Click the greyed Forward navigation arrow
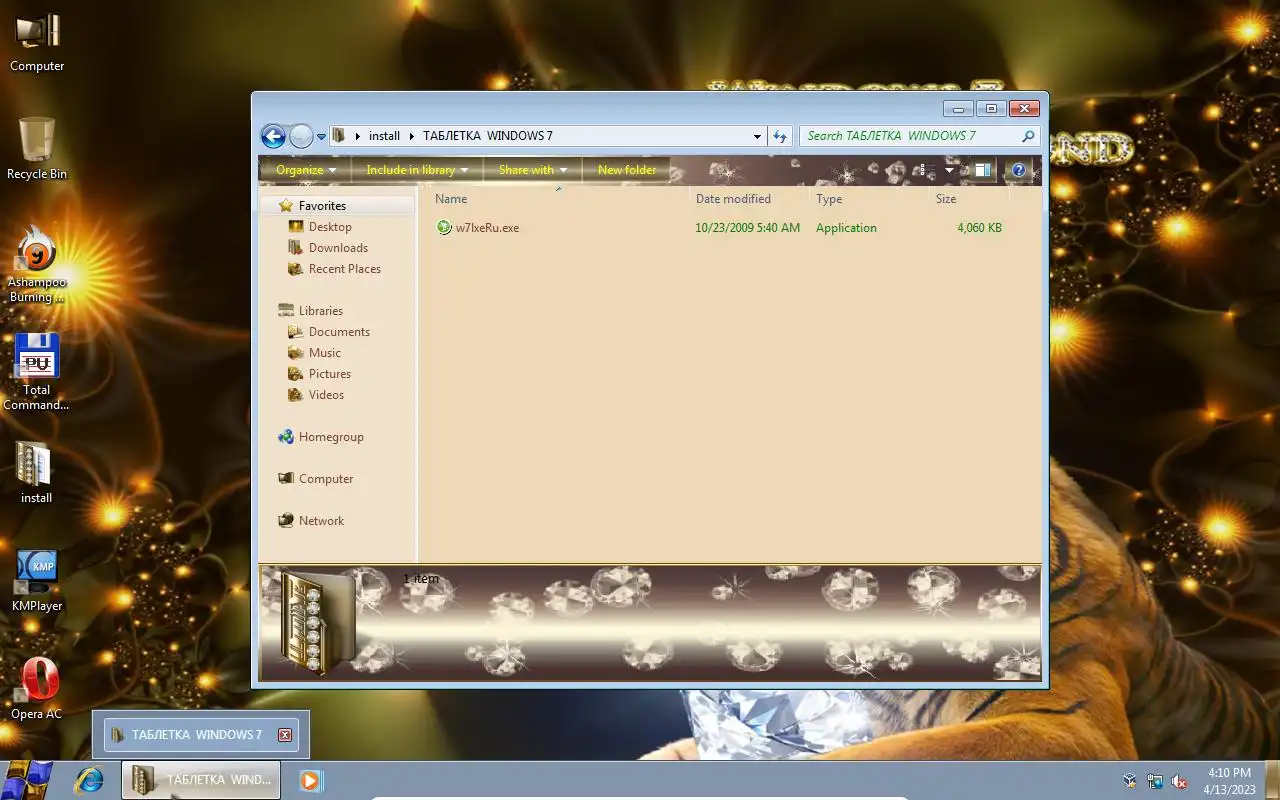The width and height of the screenshot is (1280, 800). coord(301,136)
